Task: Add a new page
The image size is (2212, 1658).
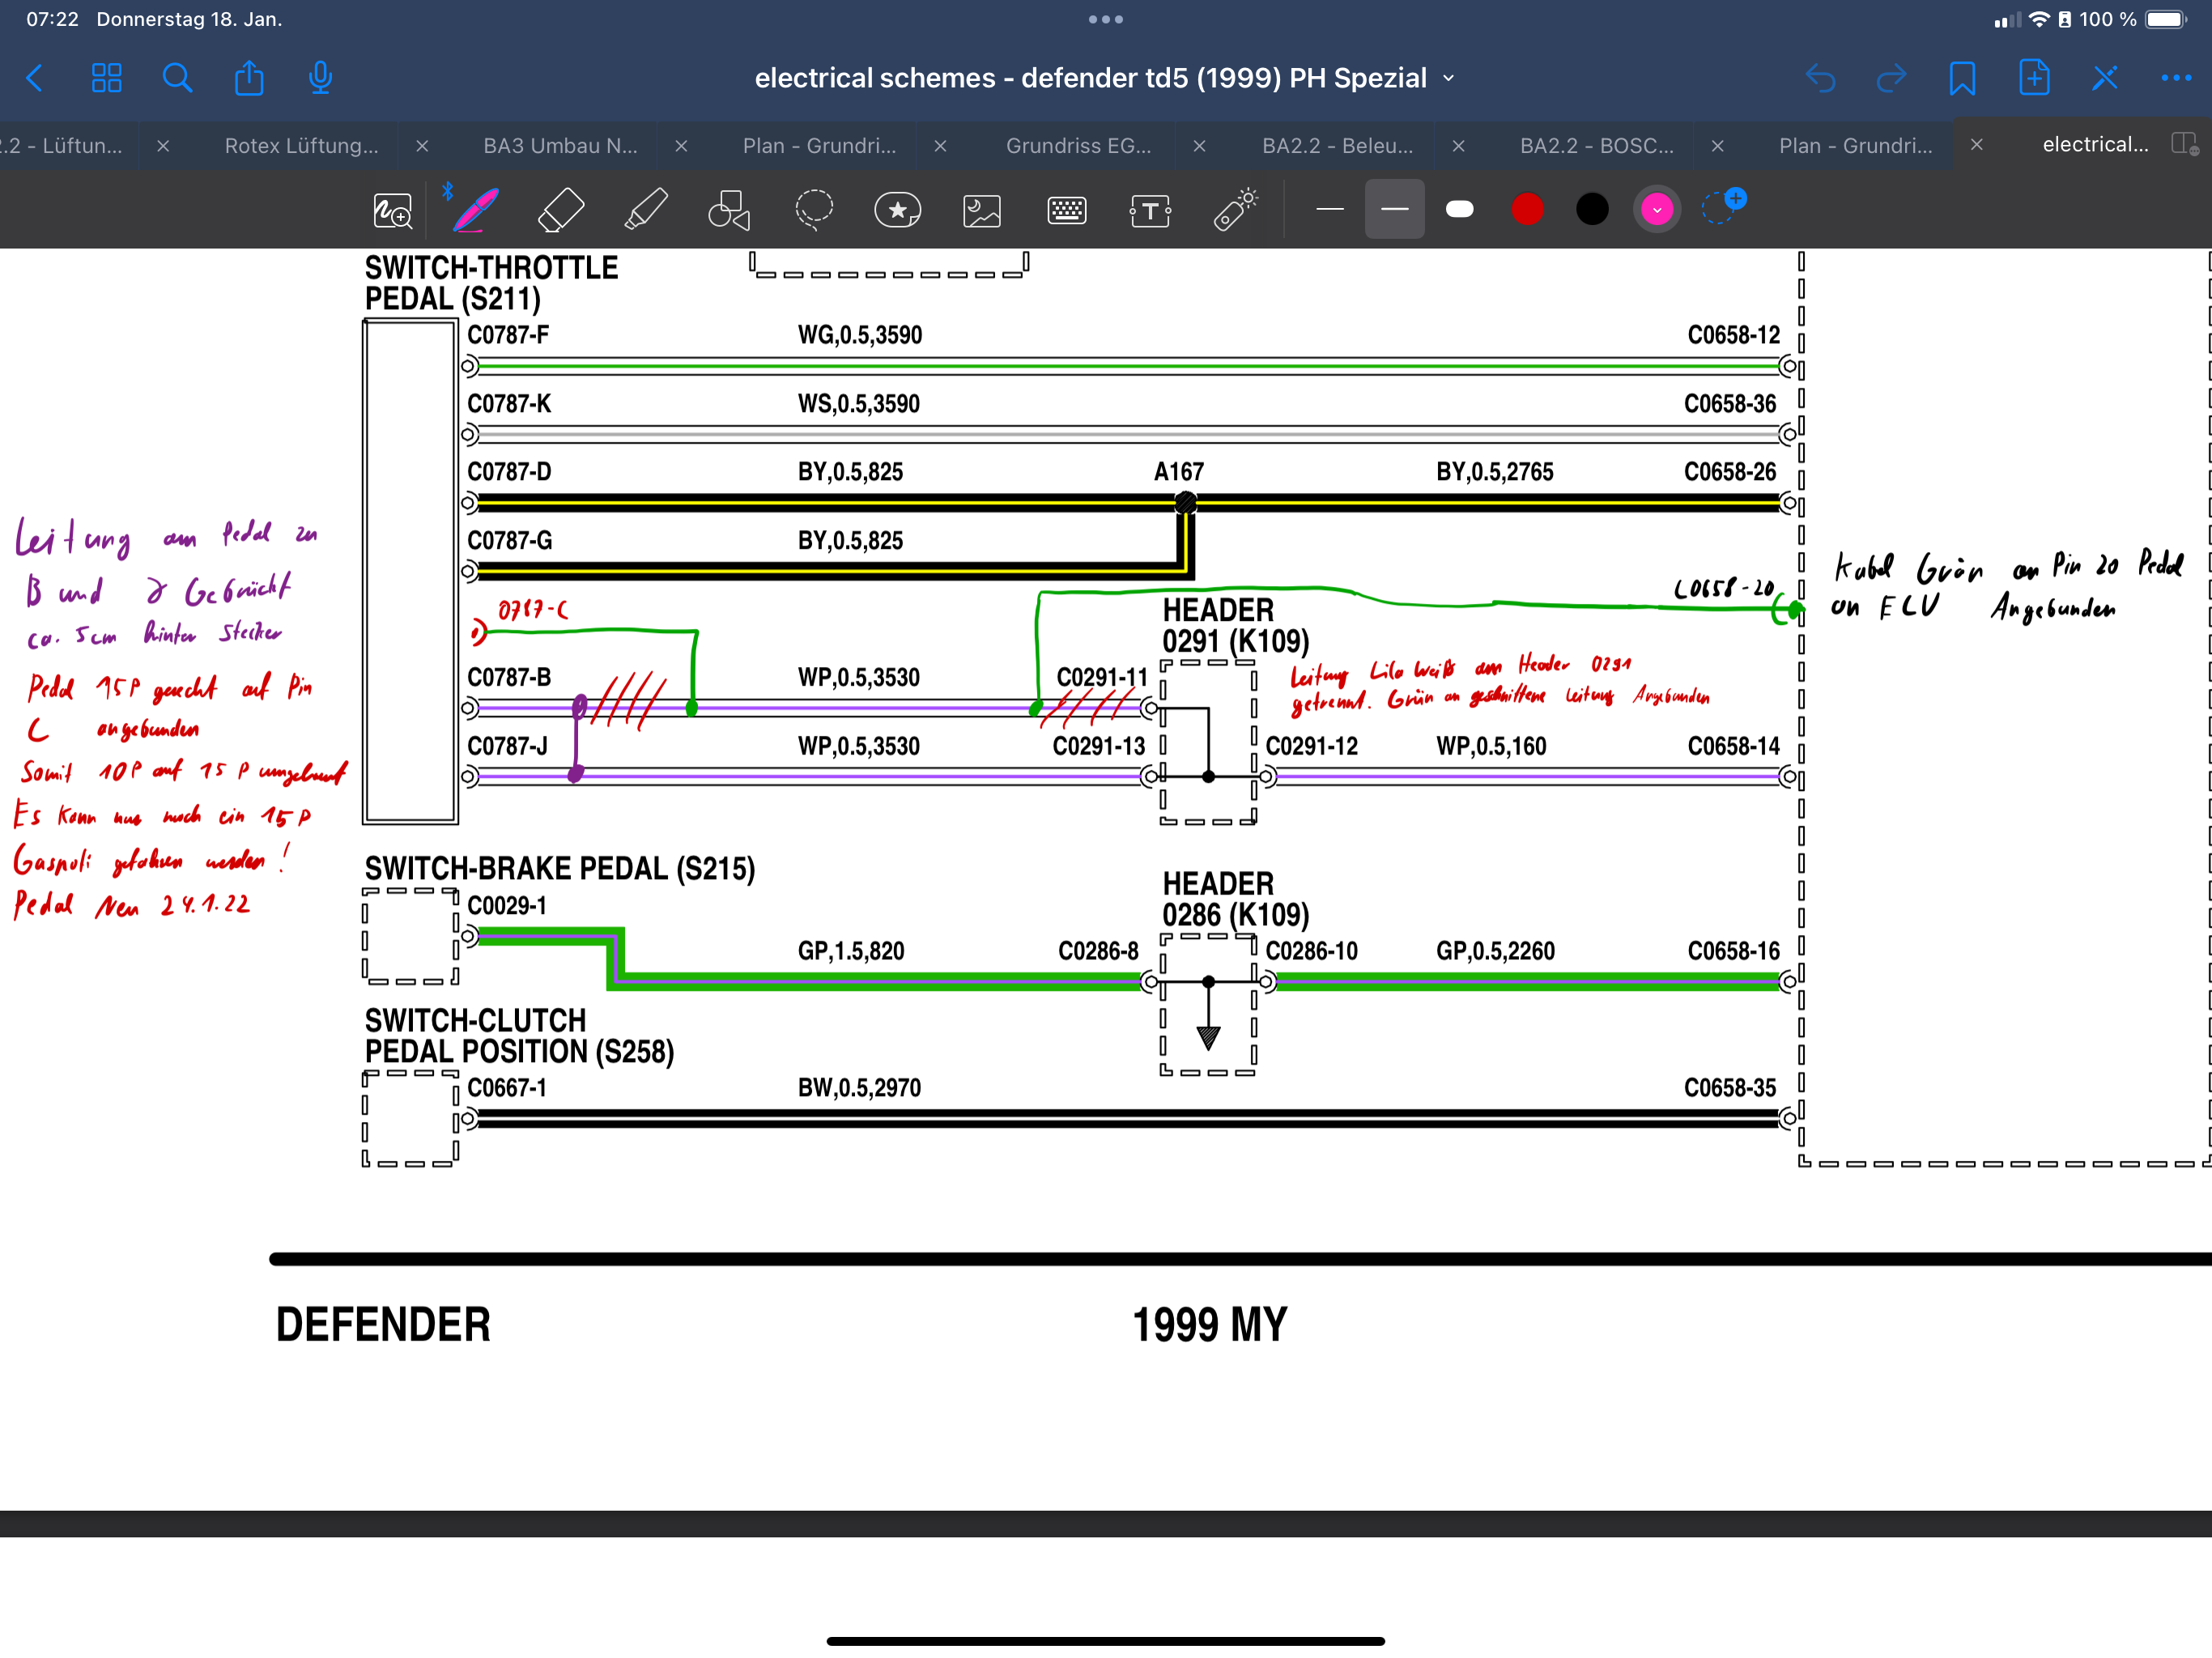Action: tap(2034, 77)
